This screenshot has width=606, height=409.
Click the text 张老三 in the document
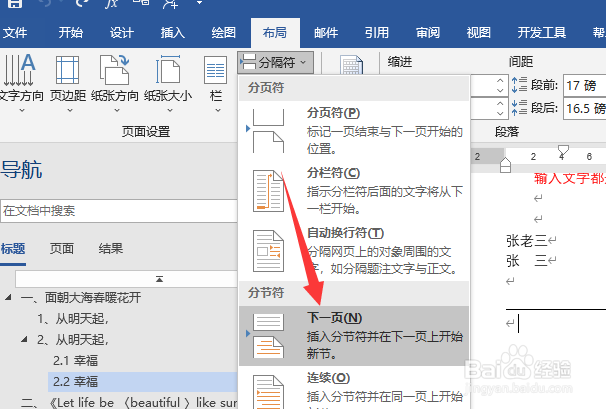click(526, 241)
